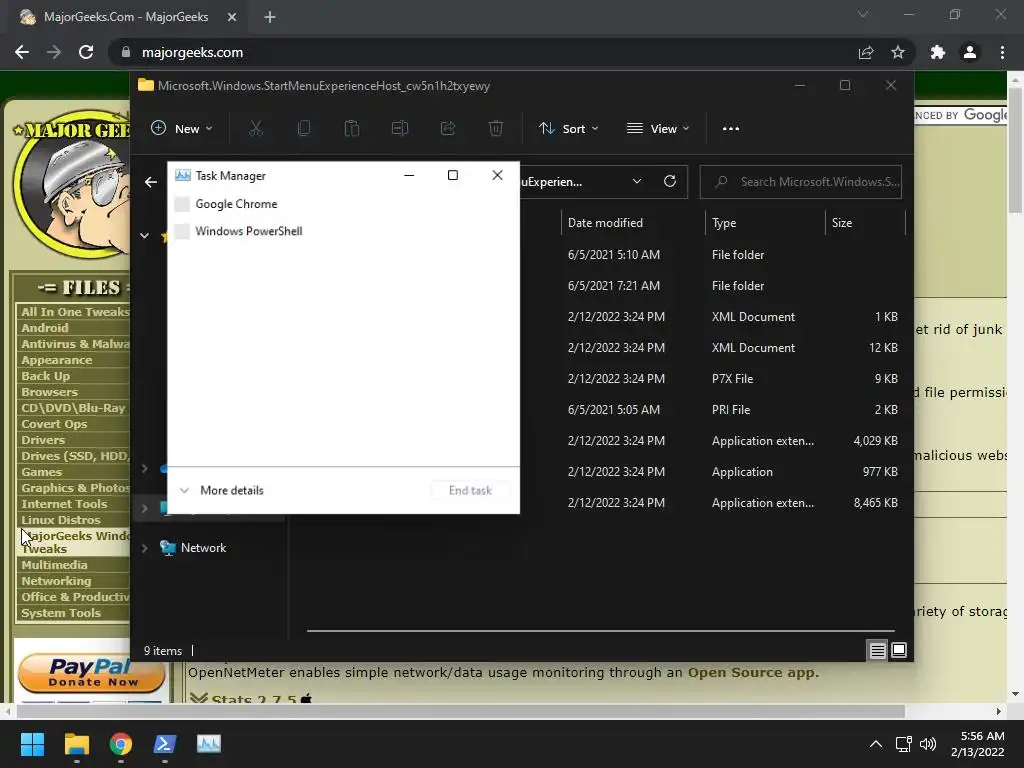Close the MajorGeeks tab
This screenshot has height=768, width=1024.
pos(232,17)
